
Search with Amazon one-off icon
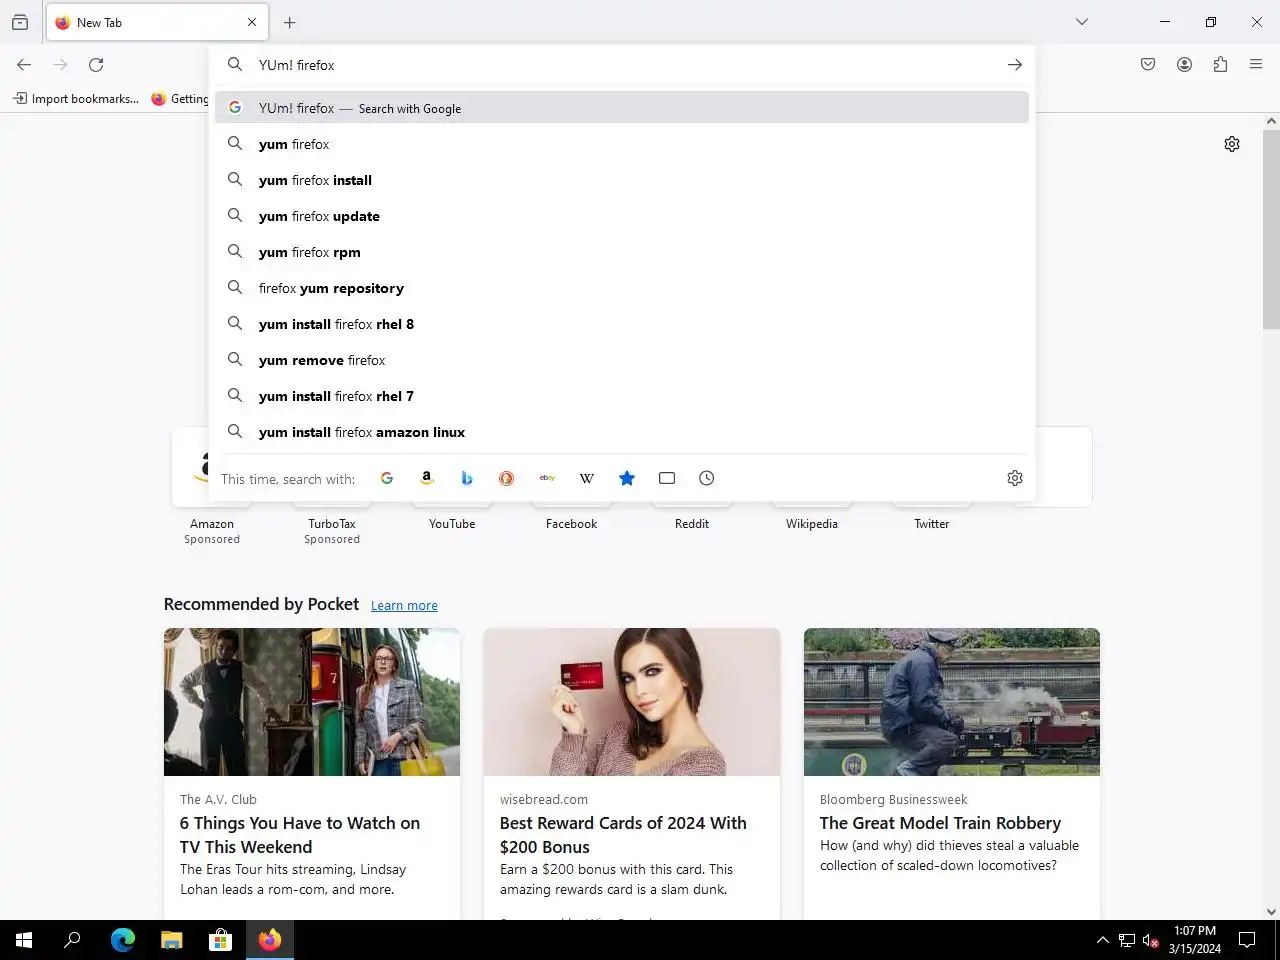pyautogui.click(x=427, y=478)
